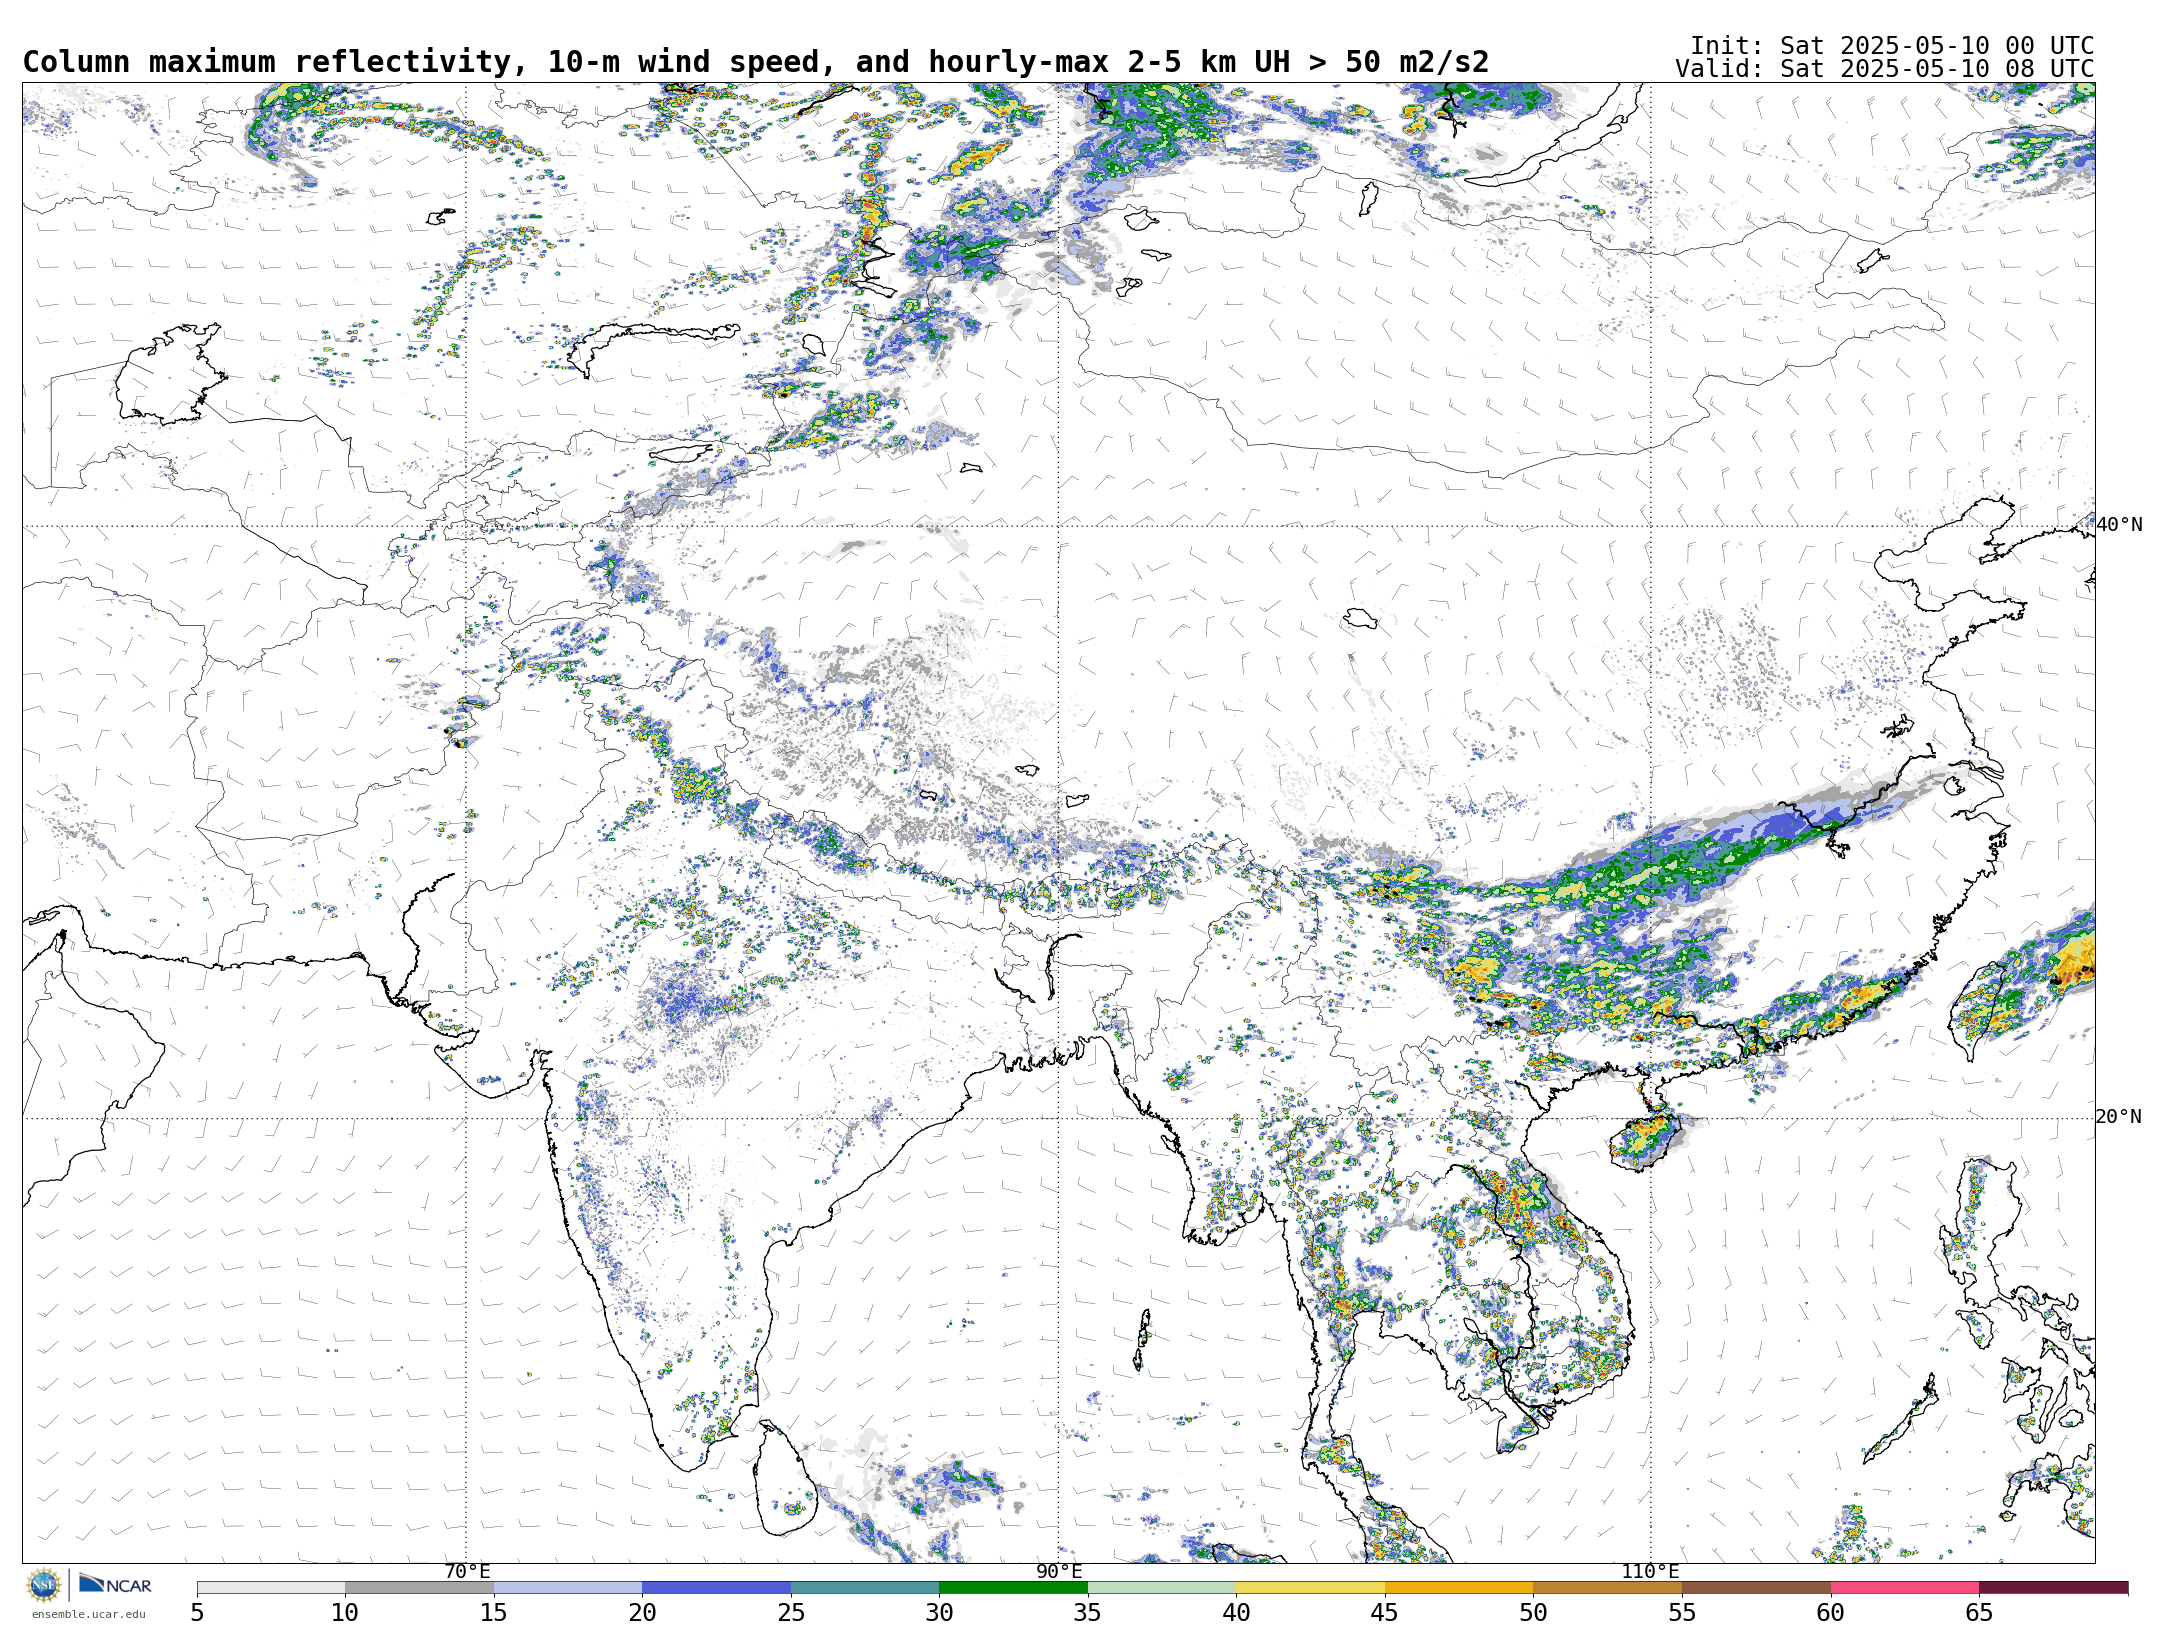The image size is (2160, 1626).
Task: Click the colorbar tick label 30
Action: [x=939, y=1613]
